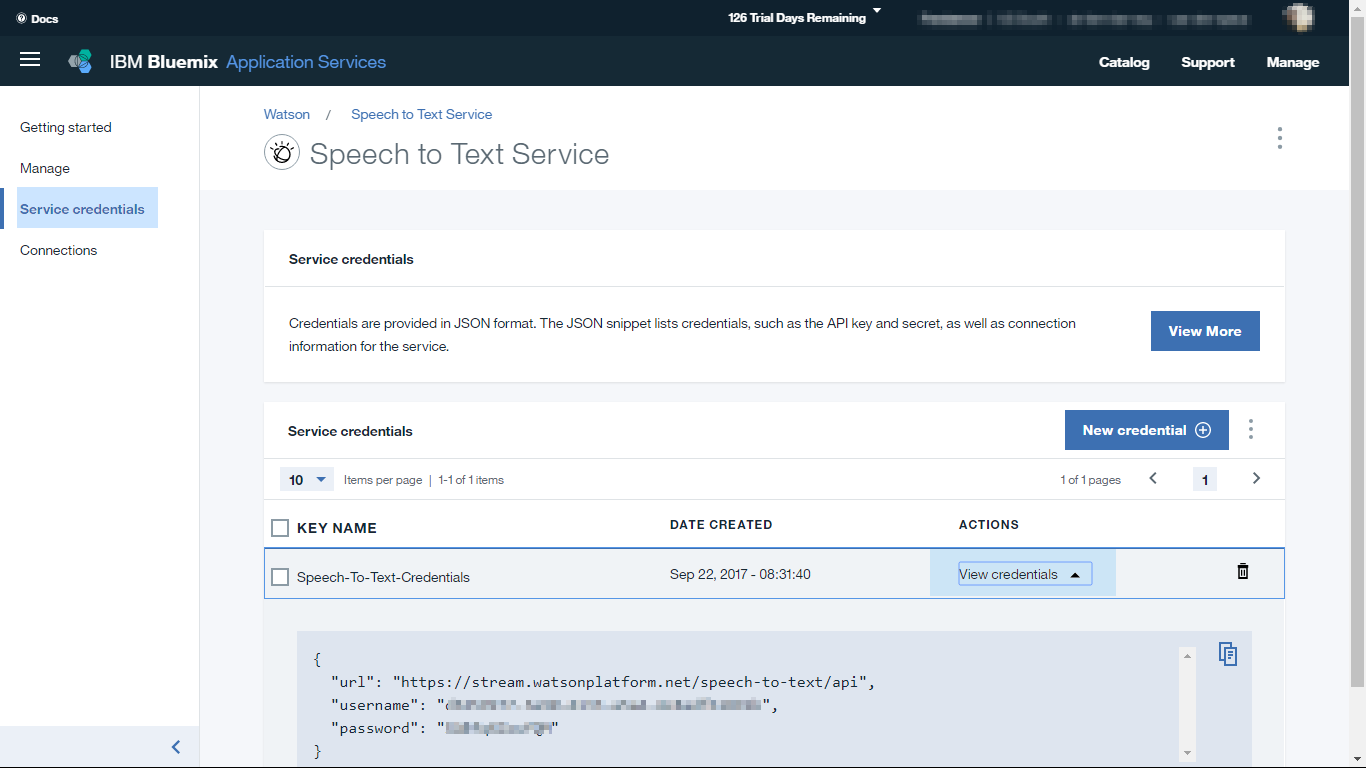Open the Catalog menu
This screenshot has height=768, width=1366.
[x=1124, y=62]
